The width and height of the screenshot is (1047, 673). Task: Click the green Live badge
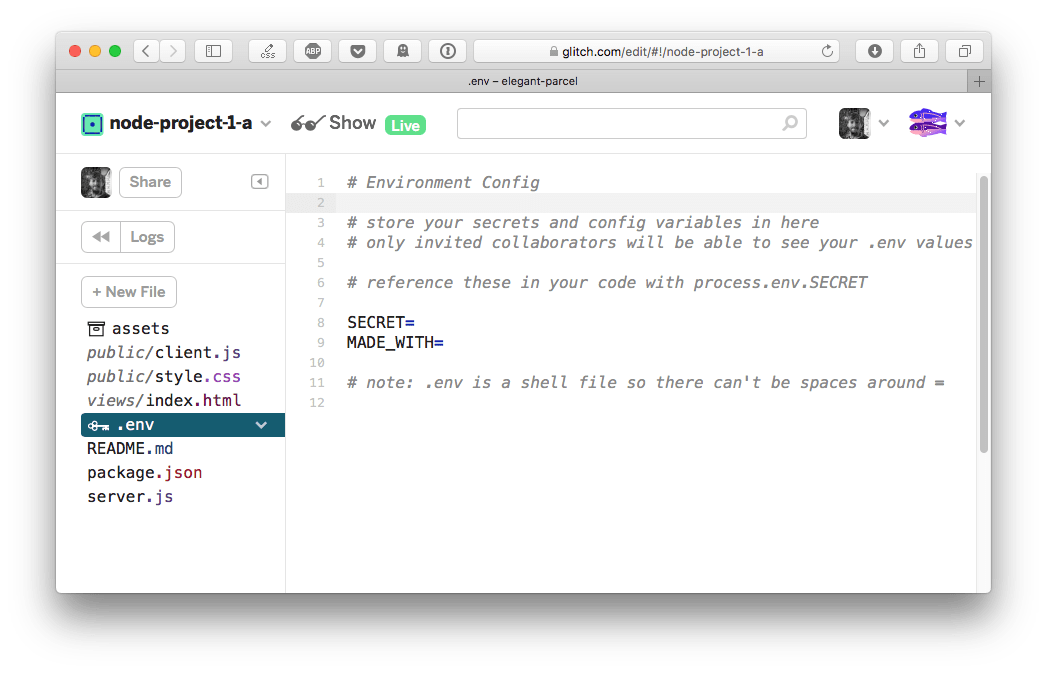[x=405, y=125]
